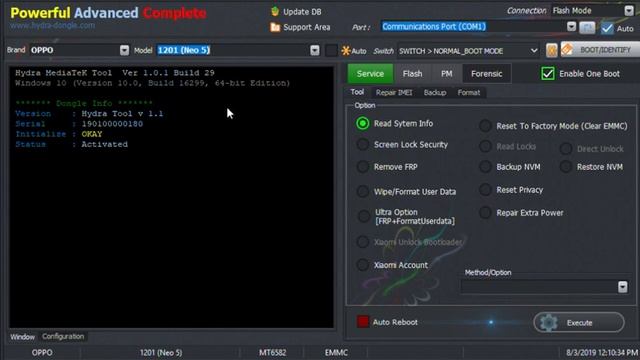640x360 pixels.
Task: Select Backup NVM option
Action: point(485,167)
